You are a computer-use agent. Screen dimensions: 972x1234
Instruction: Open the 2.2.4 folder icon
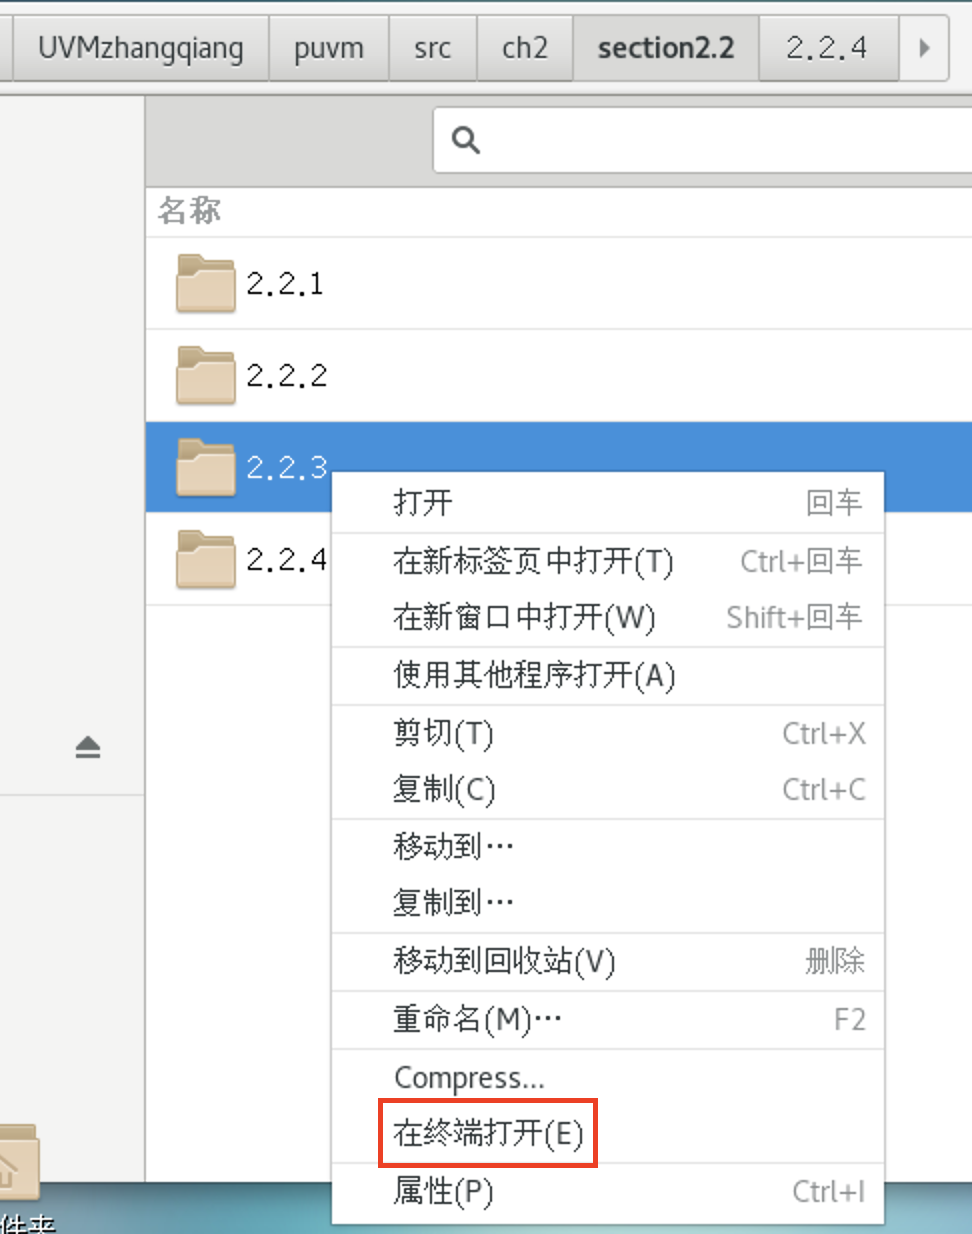click(x=205, y=558)
